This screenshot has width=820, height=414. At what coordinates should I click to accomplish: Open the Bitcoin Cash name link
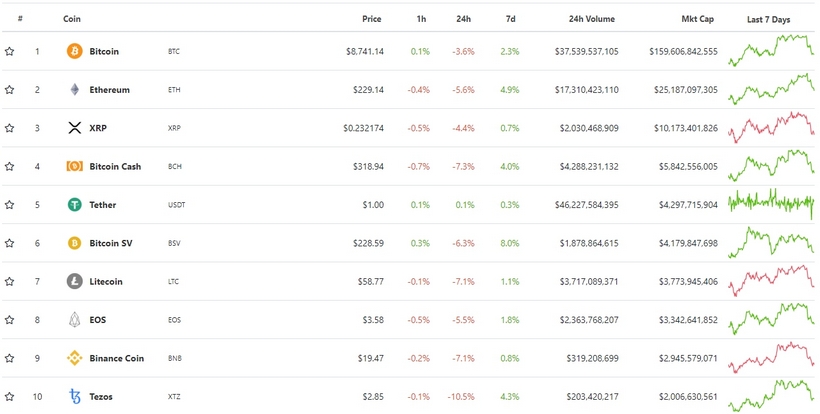click(x=115, y=166)
